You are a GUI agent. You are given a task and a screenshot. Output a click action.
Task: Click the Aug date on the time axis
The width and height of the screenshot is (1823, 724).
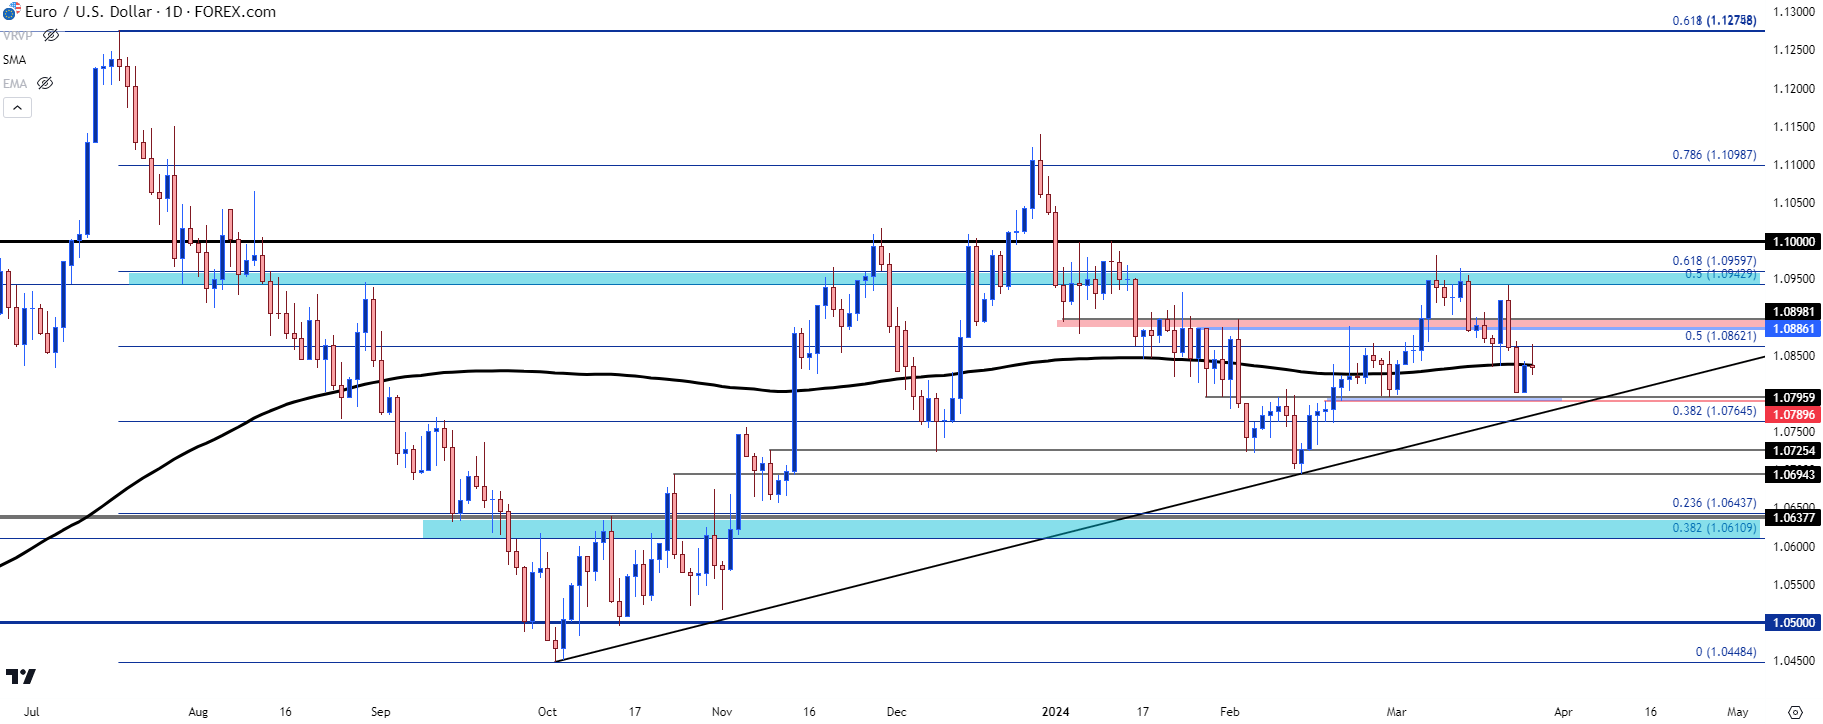198,712
